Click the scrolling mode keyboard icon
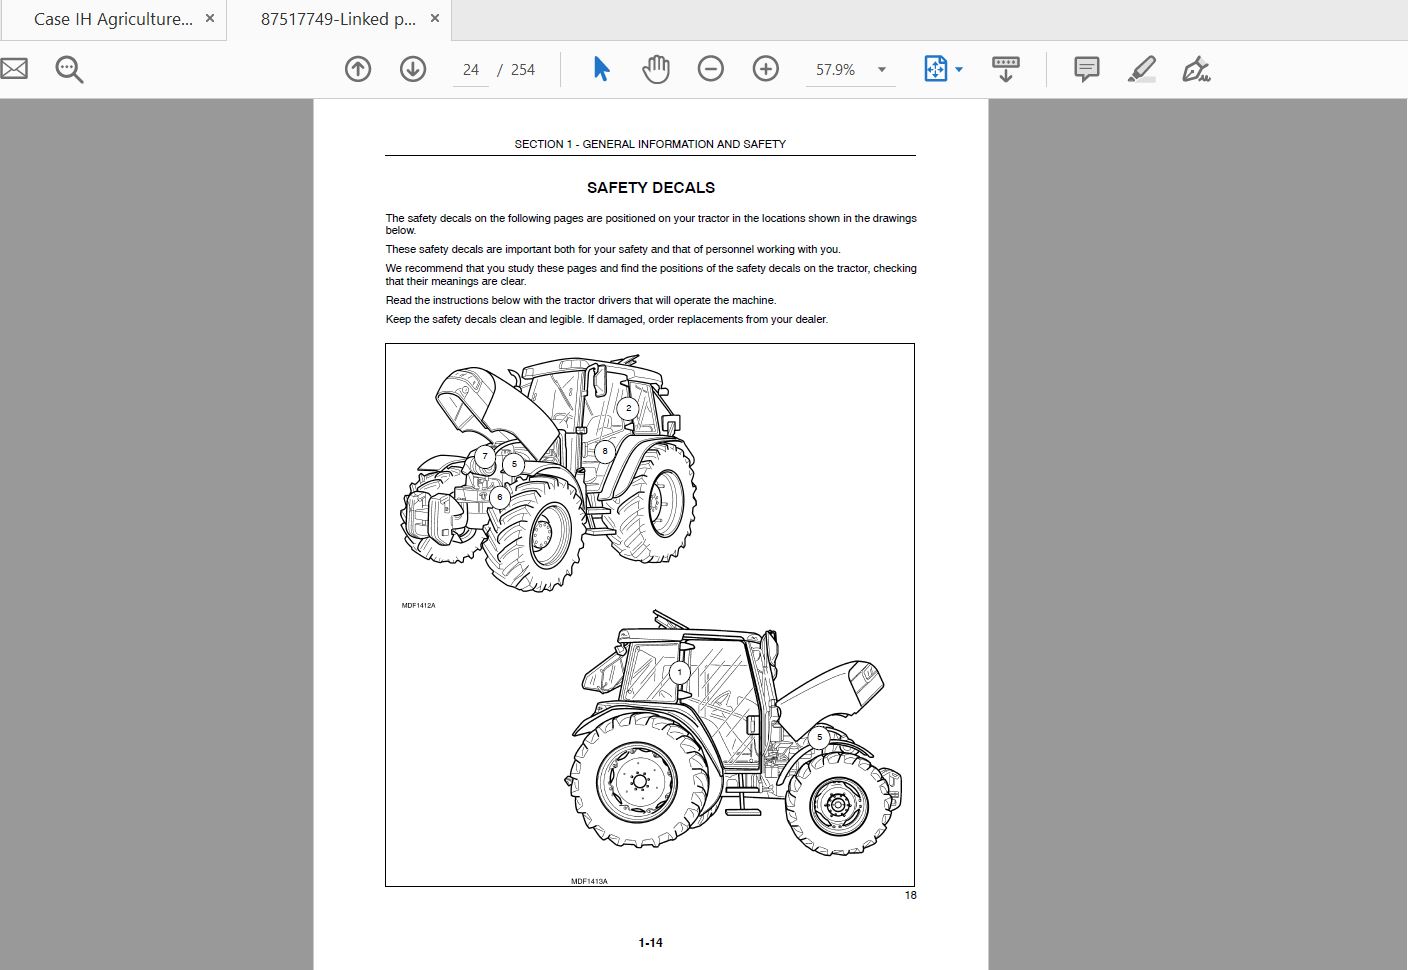Screen dimensions: 1408x970 [1006, 69]
